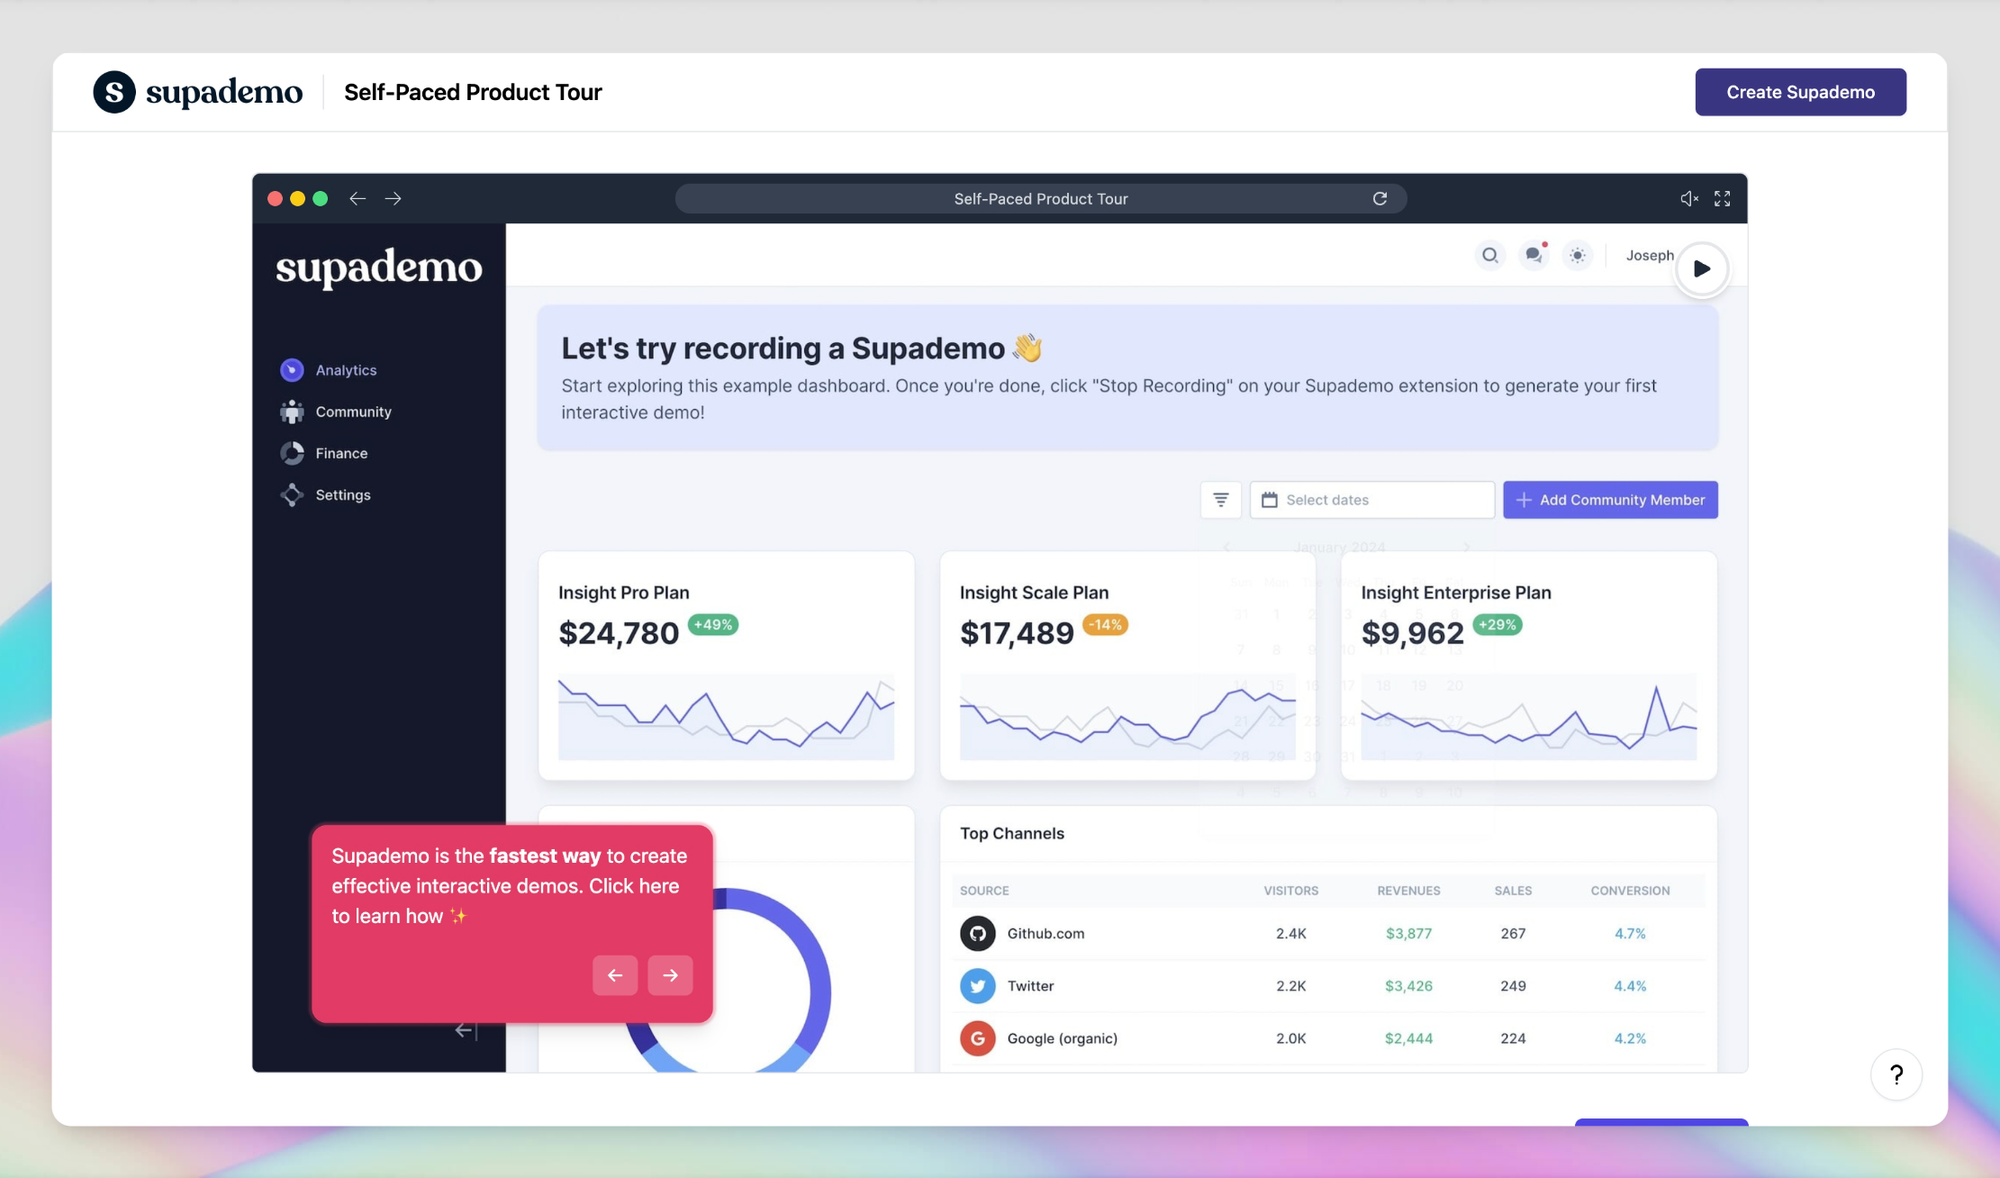Click the -14% orange badge

(1105, 625)
